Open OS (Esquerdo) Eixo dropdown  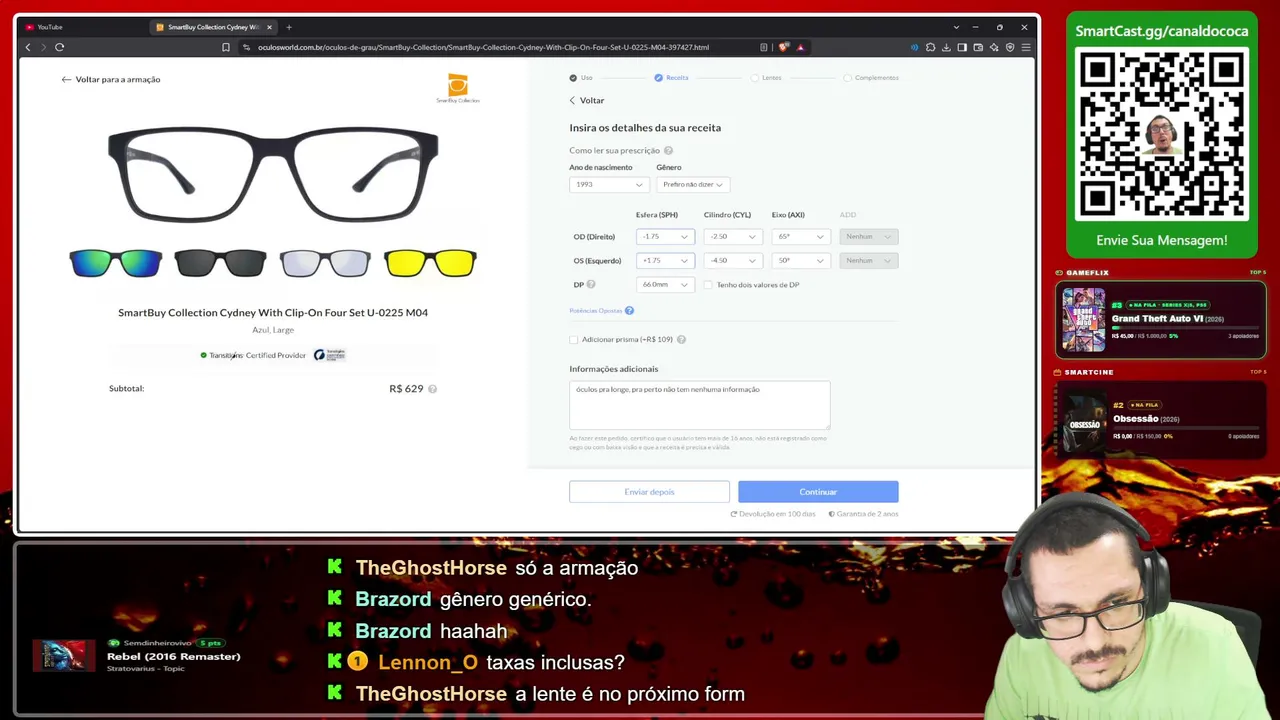click(x=801, y=261)
